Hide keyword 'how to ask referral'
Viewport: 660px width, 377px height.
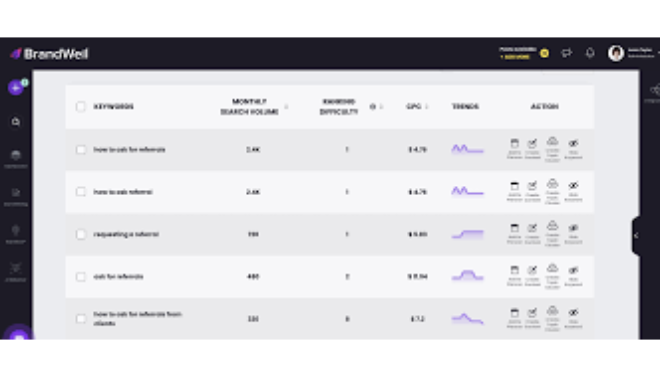[x=573, y=191]
